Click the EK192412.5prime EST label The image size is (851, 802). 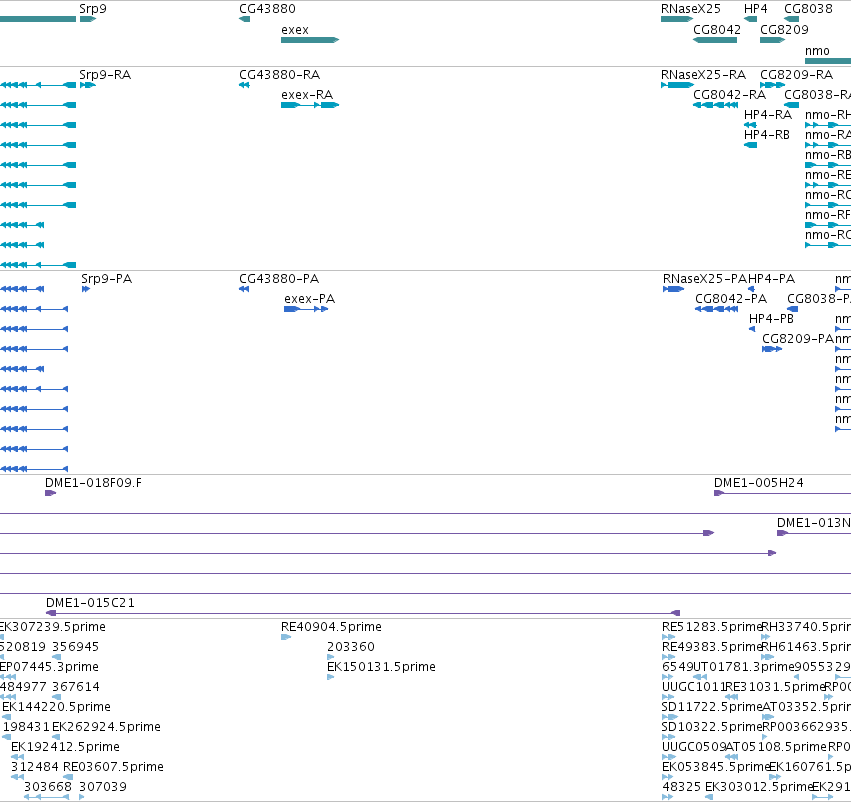coord(65,747)
